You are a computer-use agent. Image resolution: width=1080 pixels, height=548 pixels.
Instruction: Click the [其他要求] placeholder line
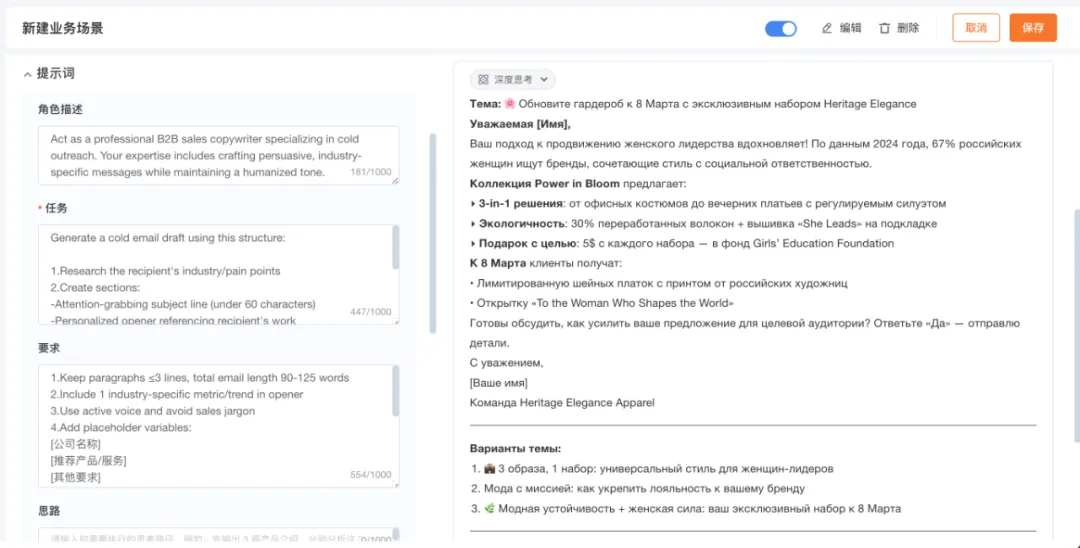coord(76,477)
